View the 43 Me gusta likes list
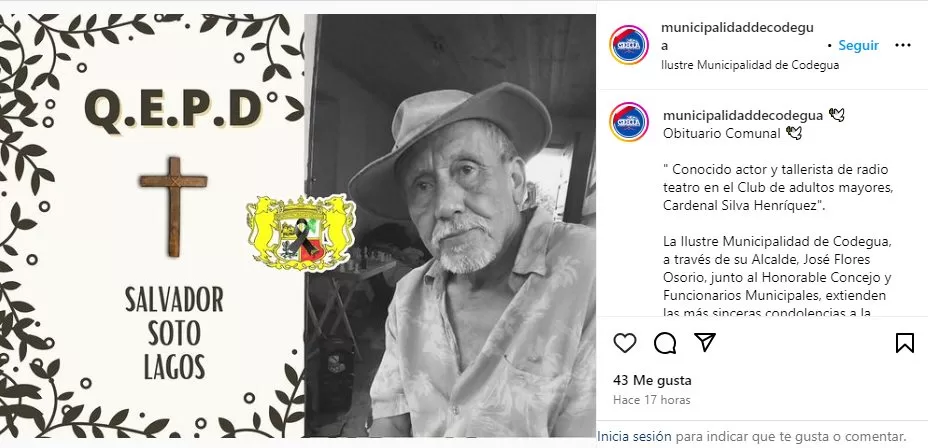The width and height of the screenshot is (928, 448). coord(652,380)
